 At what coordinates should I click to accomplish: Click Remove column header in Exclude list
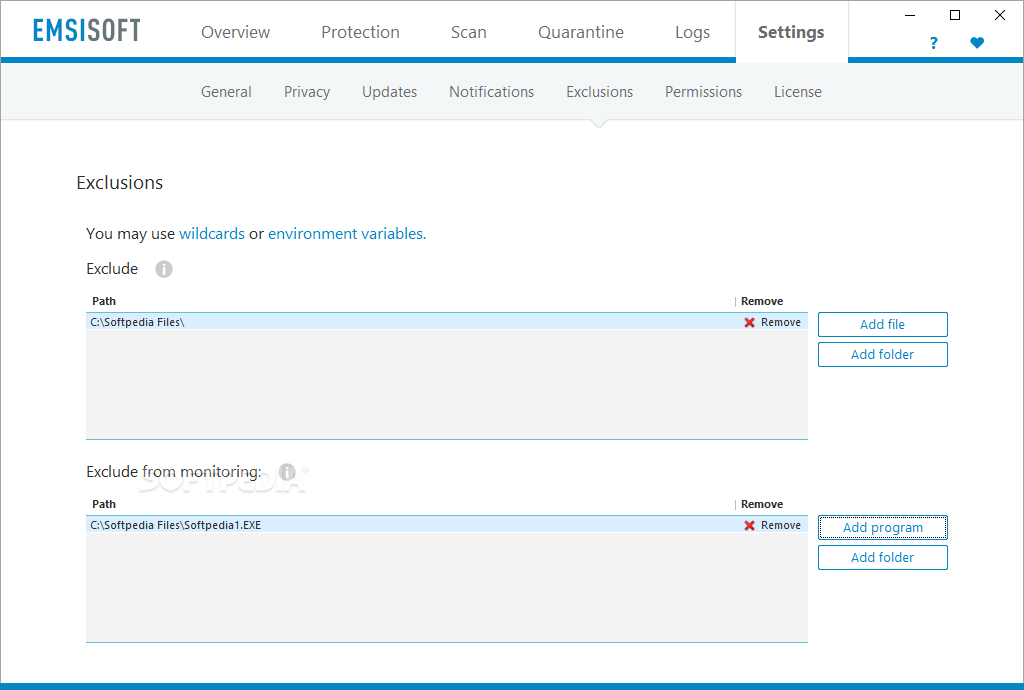761,301
